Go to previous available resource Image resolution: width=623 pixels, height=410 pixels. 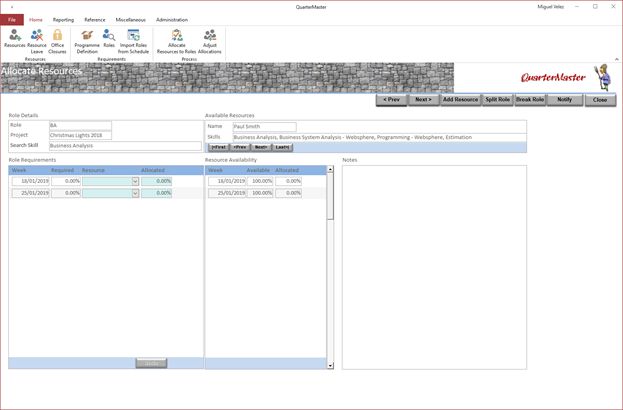[240, 147]
